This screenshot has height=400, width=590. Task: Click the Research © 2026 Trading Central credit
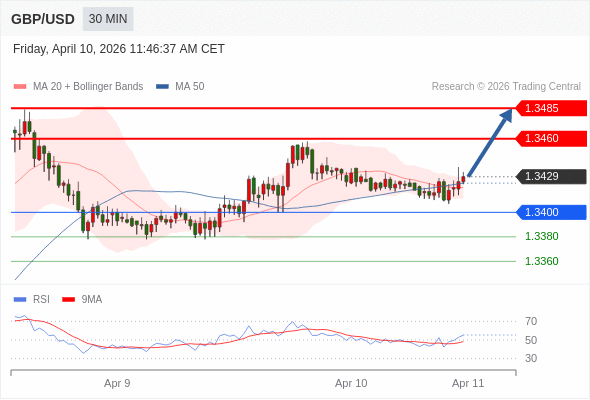[x=506, y=87]
